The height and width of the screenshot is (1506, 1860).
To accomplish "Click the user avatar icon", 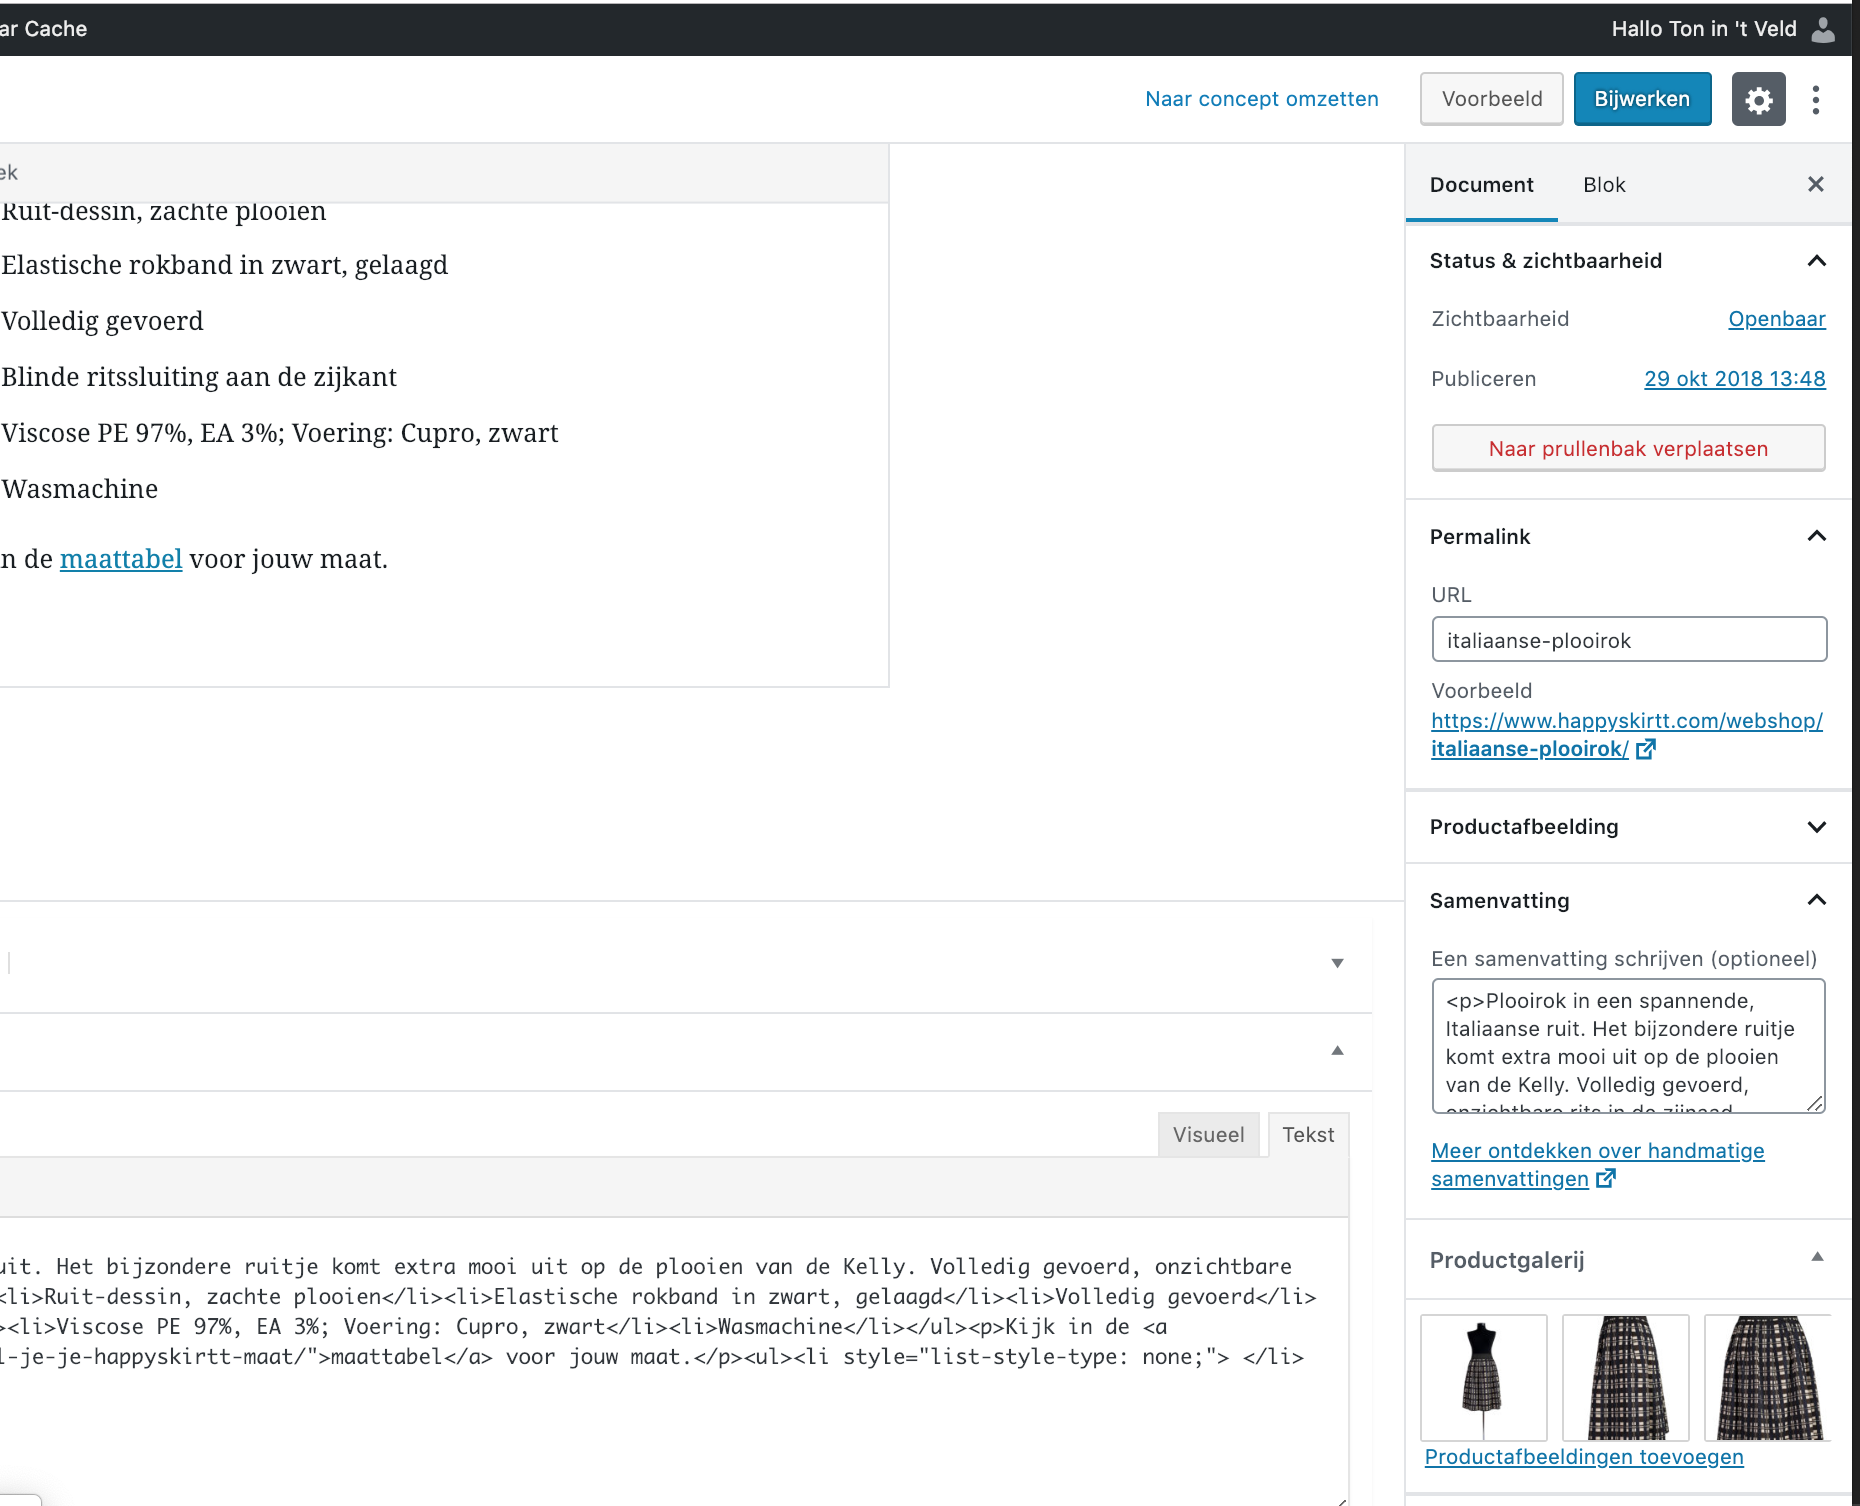I will click(1824, 29).
